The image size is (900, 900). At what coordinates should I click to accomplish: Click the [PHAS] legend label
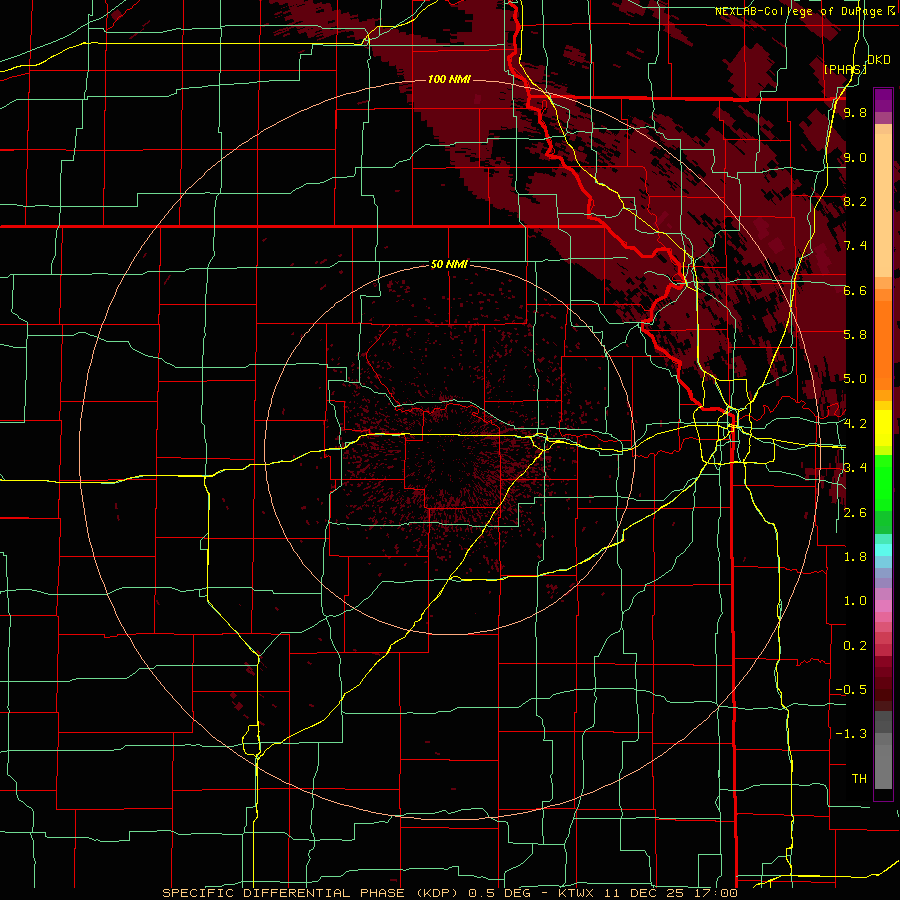click(845, 69)
